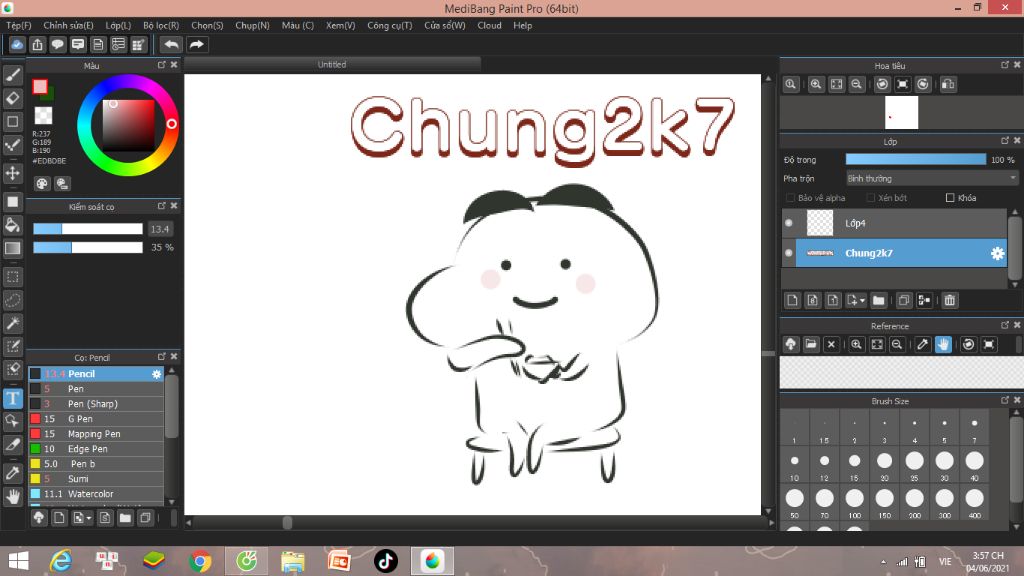Viewport: 1024px width, 576px height.
Task: Create a layer folder in the Lớp panel
Action: coord(878,300)
